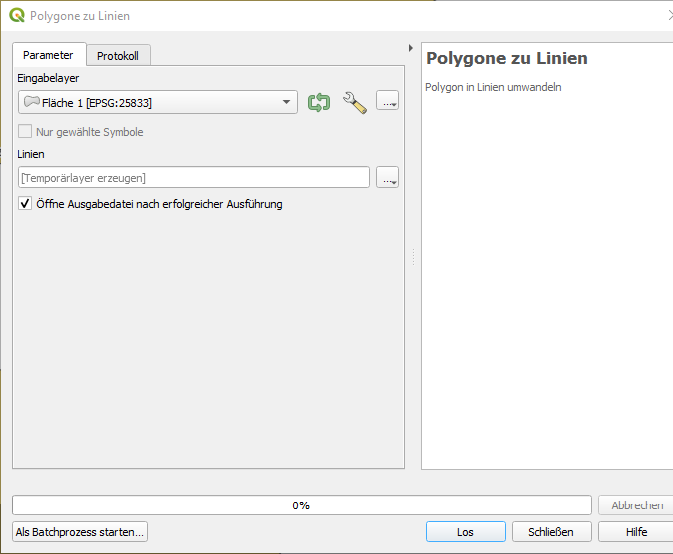The height and width of the screenshot is (554, 673).
Task: Click the Schließen button
Action: [551, 532]
